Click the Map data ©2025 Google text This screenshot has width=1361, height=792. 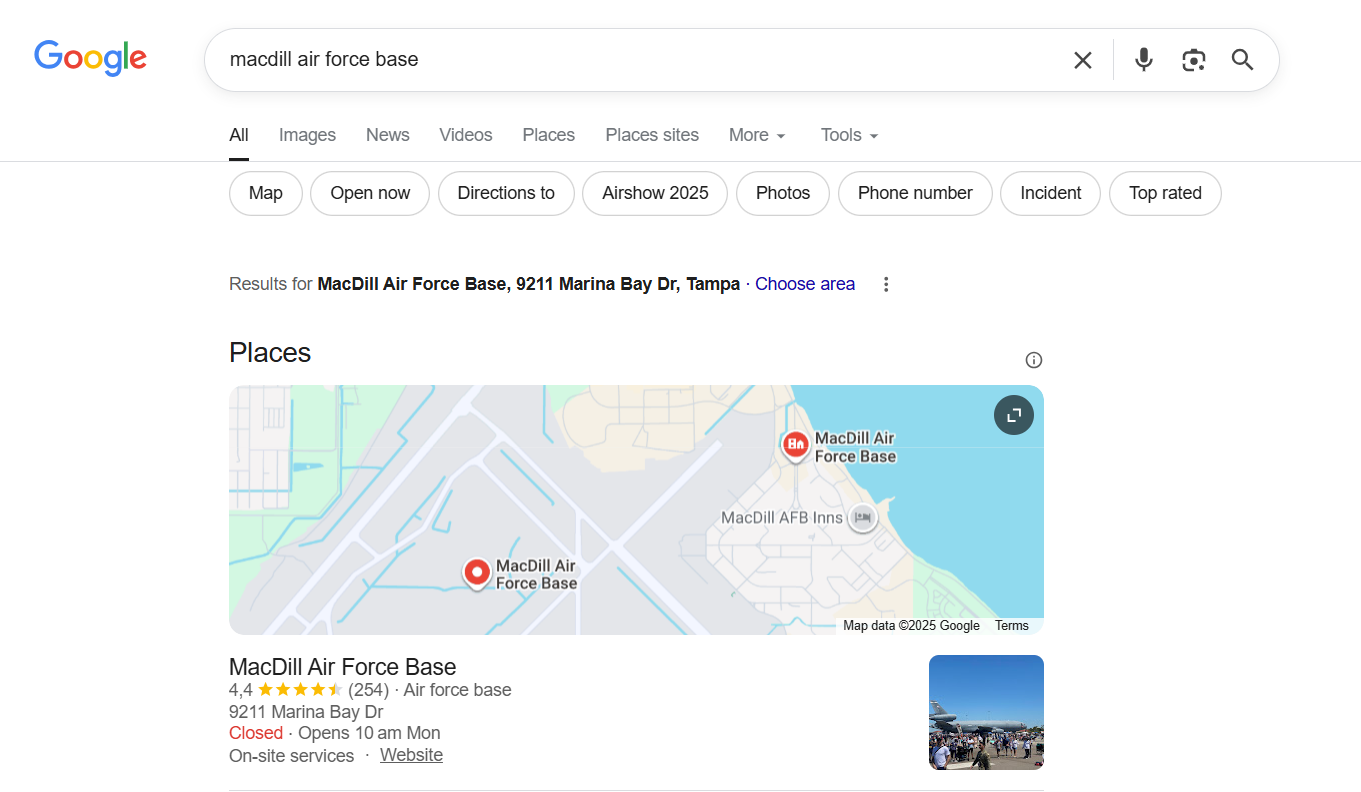coord(911,626)
